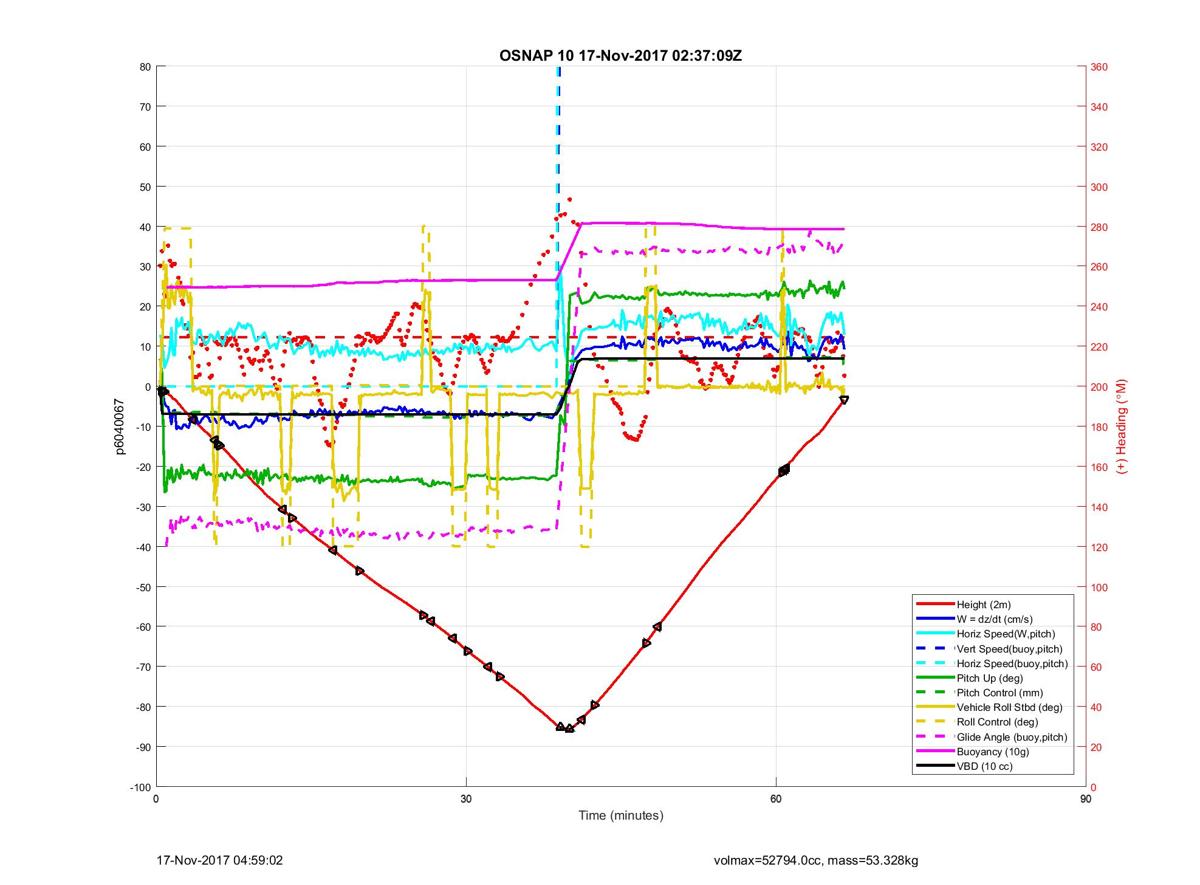Click the '120' tick on the Heading axis
The image size is (1200, 885).
[1099, 547]
